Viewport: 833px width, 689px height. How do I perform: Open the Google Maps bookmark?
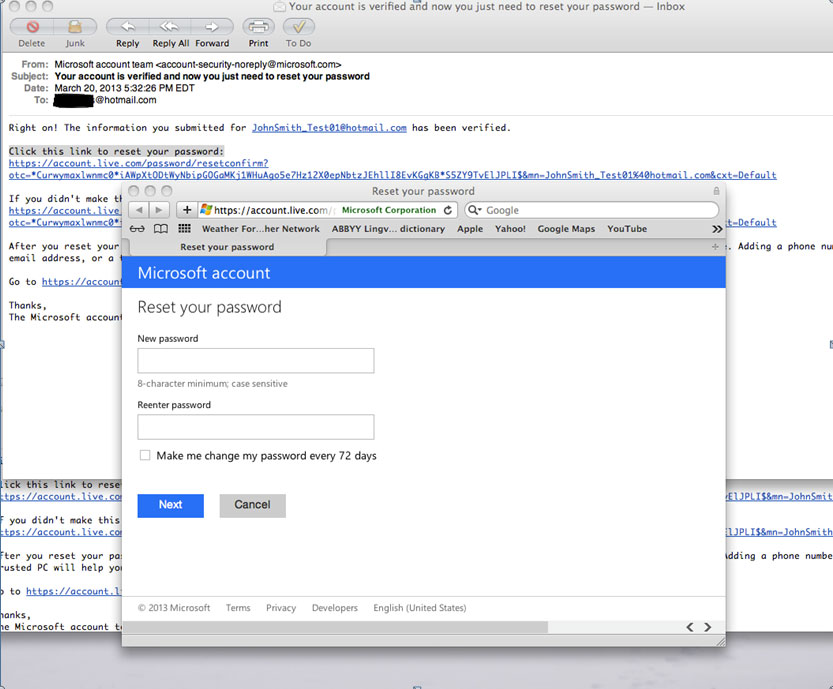coord(566,229)
